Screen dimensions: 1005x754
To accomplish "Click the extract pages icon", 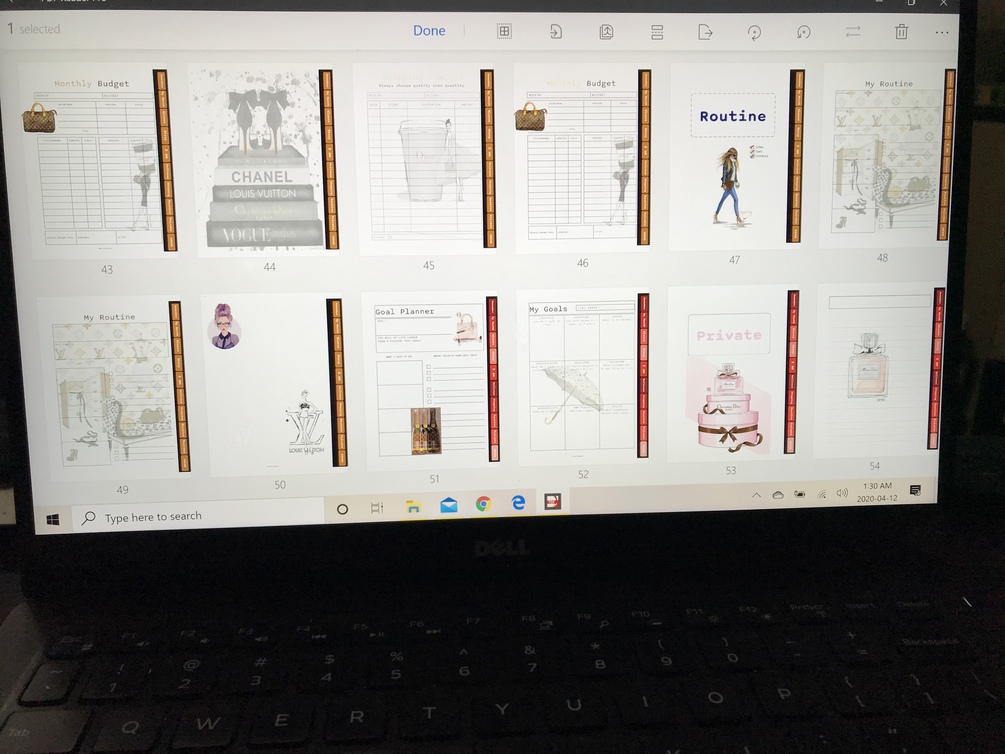I will coord(606,31).
